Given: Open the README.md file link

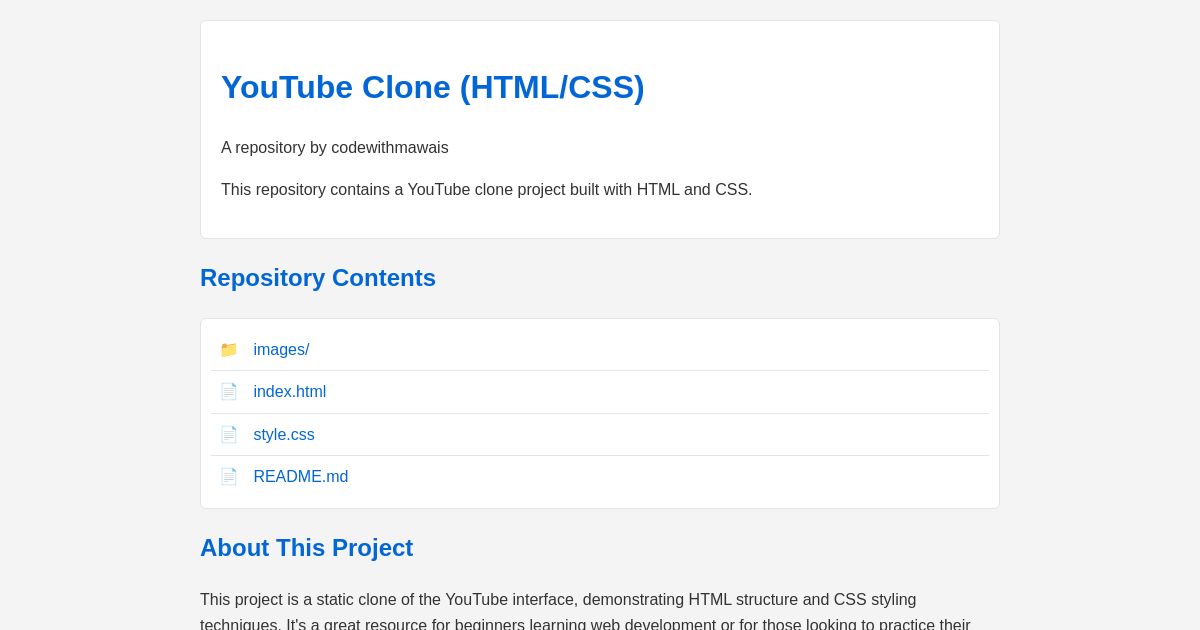Looking at the screenshot, I should 300,477.
